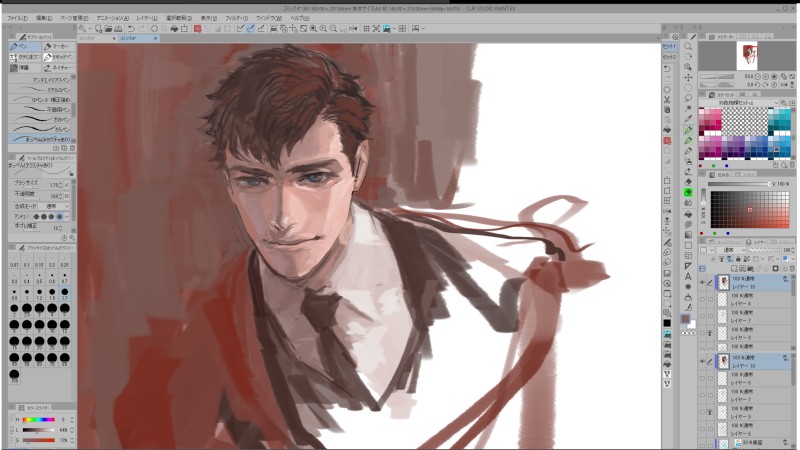The height and width of the screenshot is (450, 800).
Task: Click the Zoom out magnifier in the top toolbar
Action: (333, 29)
